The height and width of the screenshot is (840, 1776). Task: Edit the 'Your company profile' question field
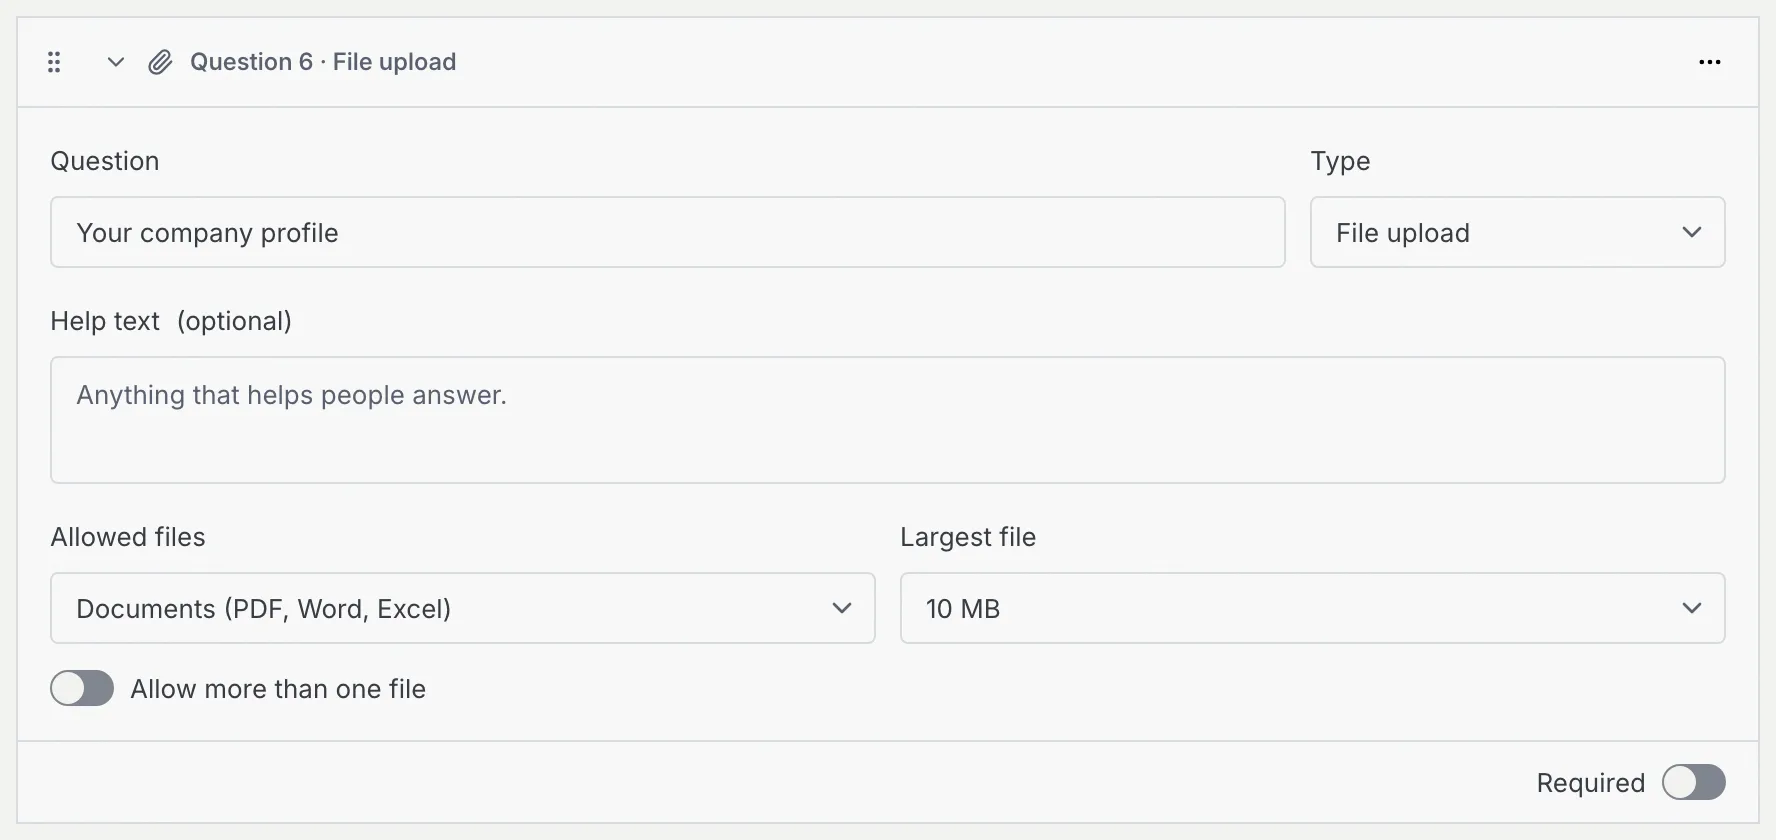pos(668,232)
